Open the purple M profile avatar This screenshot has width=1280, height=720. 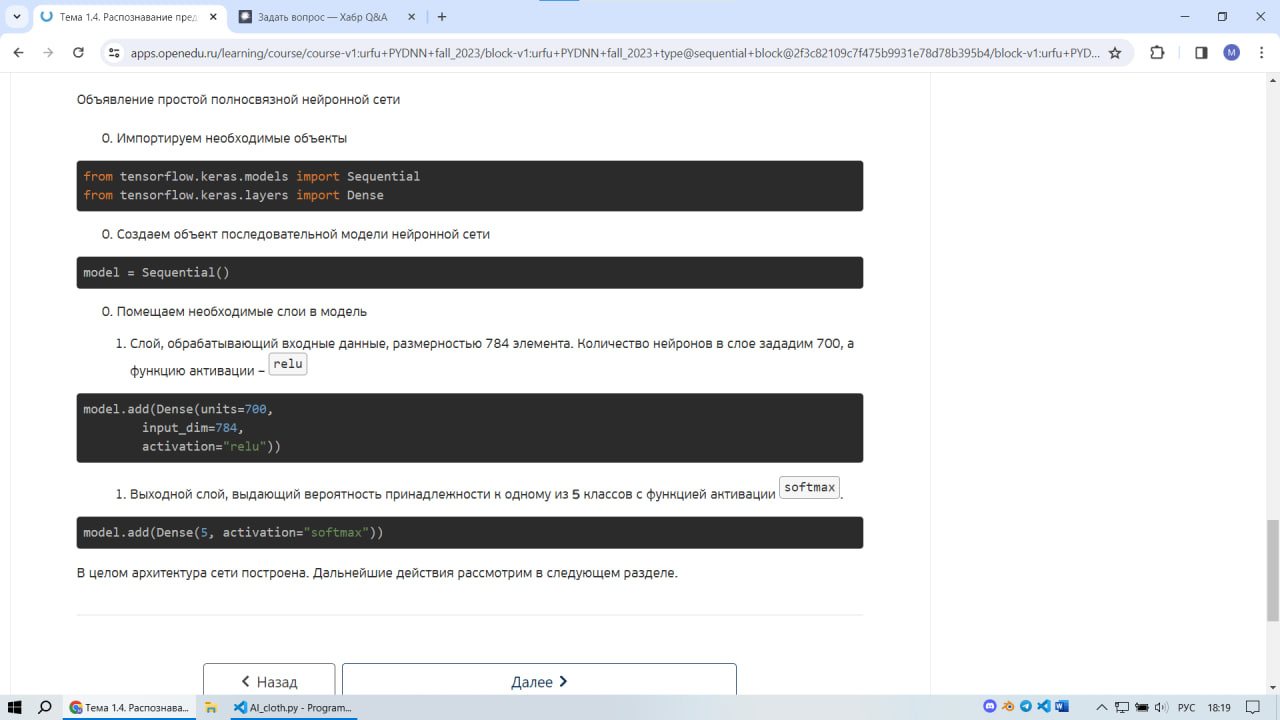coord(1231,53)
